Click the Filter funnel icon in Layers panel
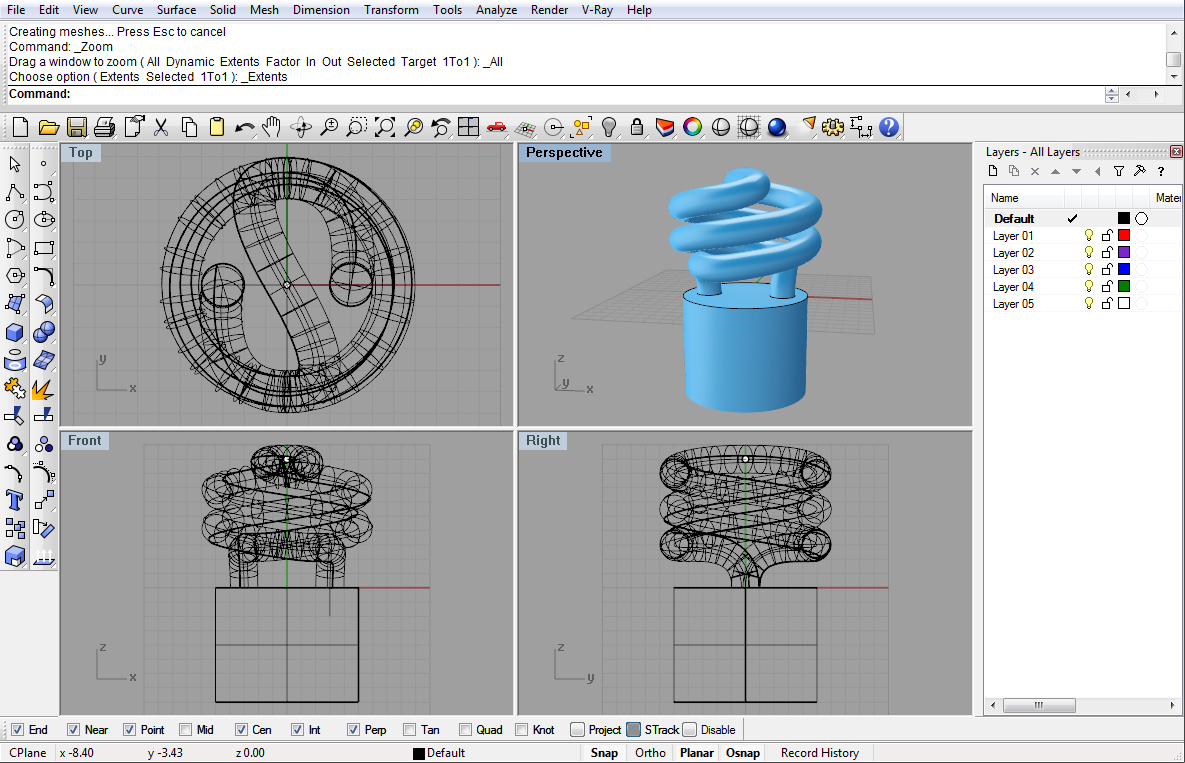This screenshot has width=1185, height=763. point(1119,171)
